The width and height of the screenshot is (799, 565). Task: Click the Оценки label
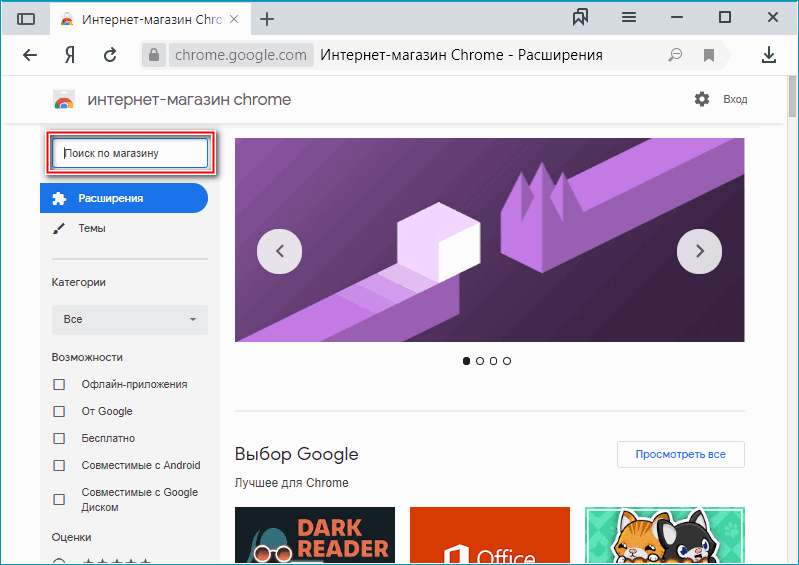coord(71,537)
